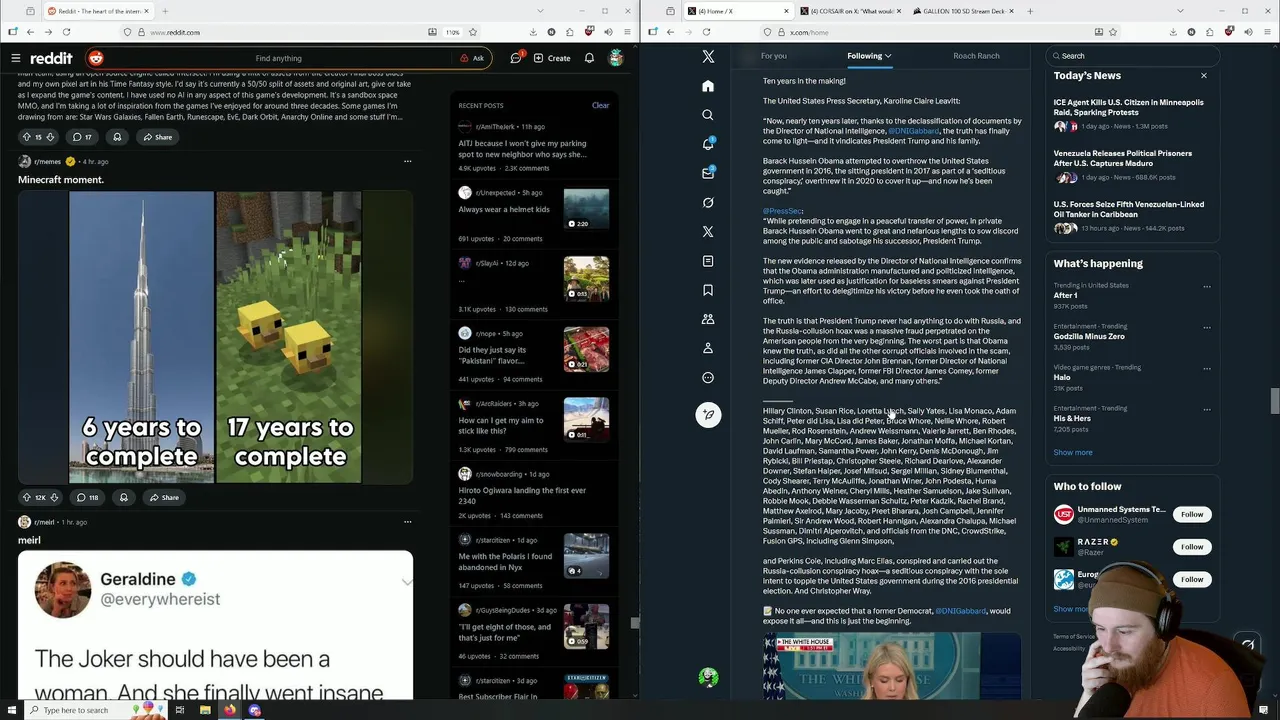
Task: Open X Profile person icon in sidebar
Action: tap(708, 348)
